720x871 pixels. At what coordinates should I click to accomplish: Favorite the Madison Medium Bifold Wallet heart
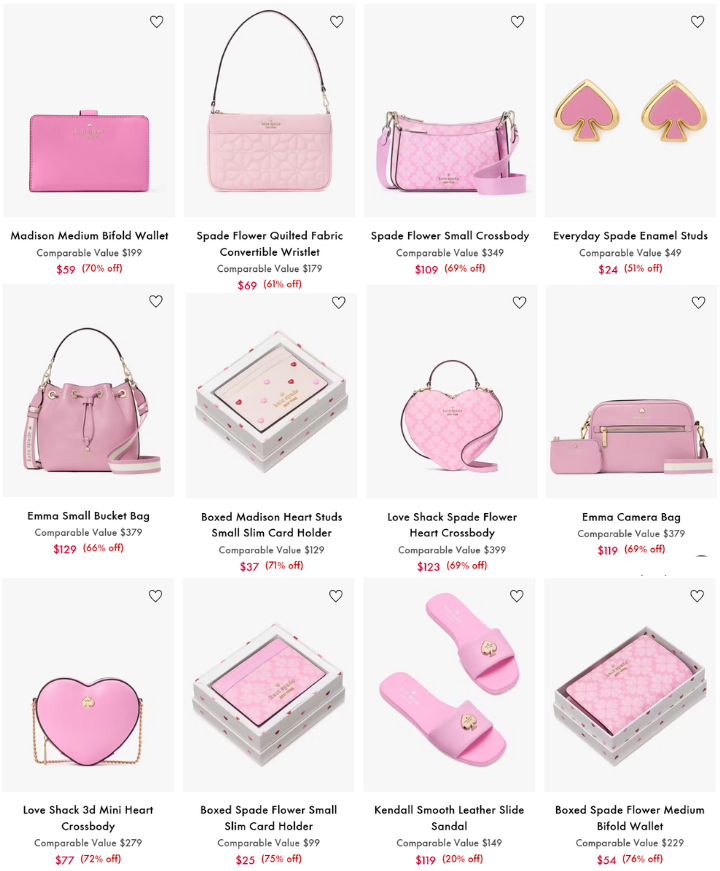(x=157, y=22)
